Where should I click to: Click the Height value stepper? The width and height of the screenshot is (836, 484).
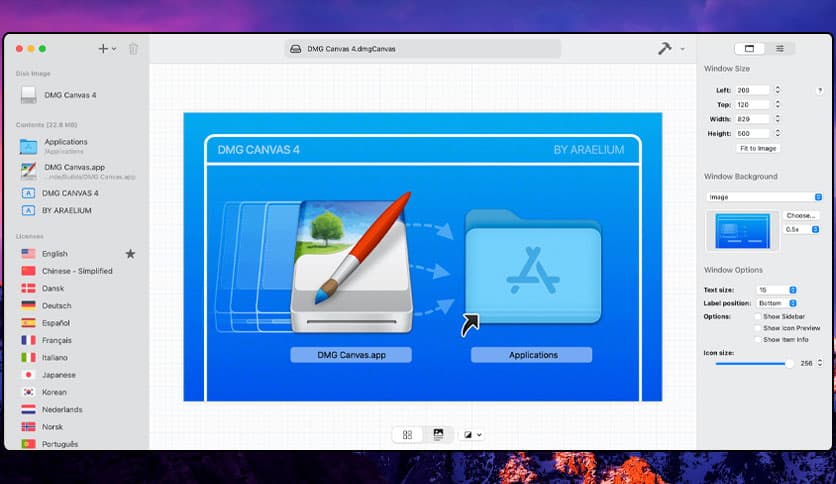(x=777, y=133)
